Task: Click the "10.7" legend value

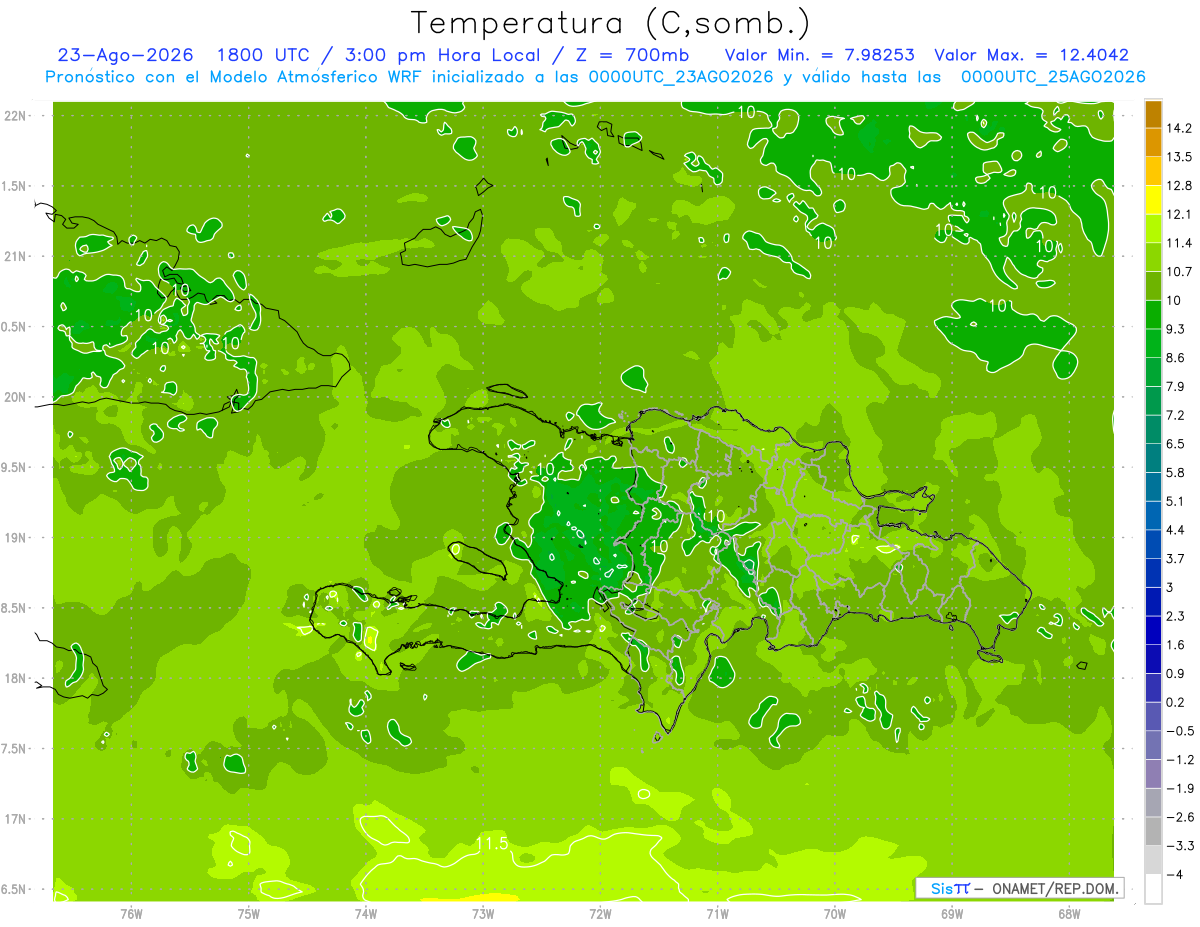Action: point(1179,272)
